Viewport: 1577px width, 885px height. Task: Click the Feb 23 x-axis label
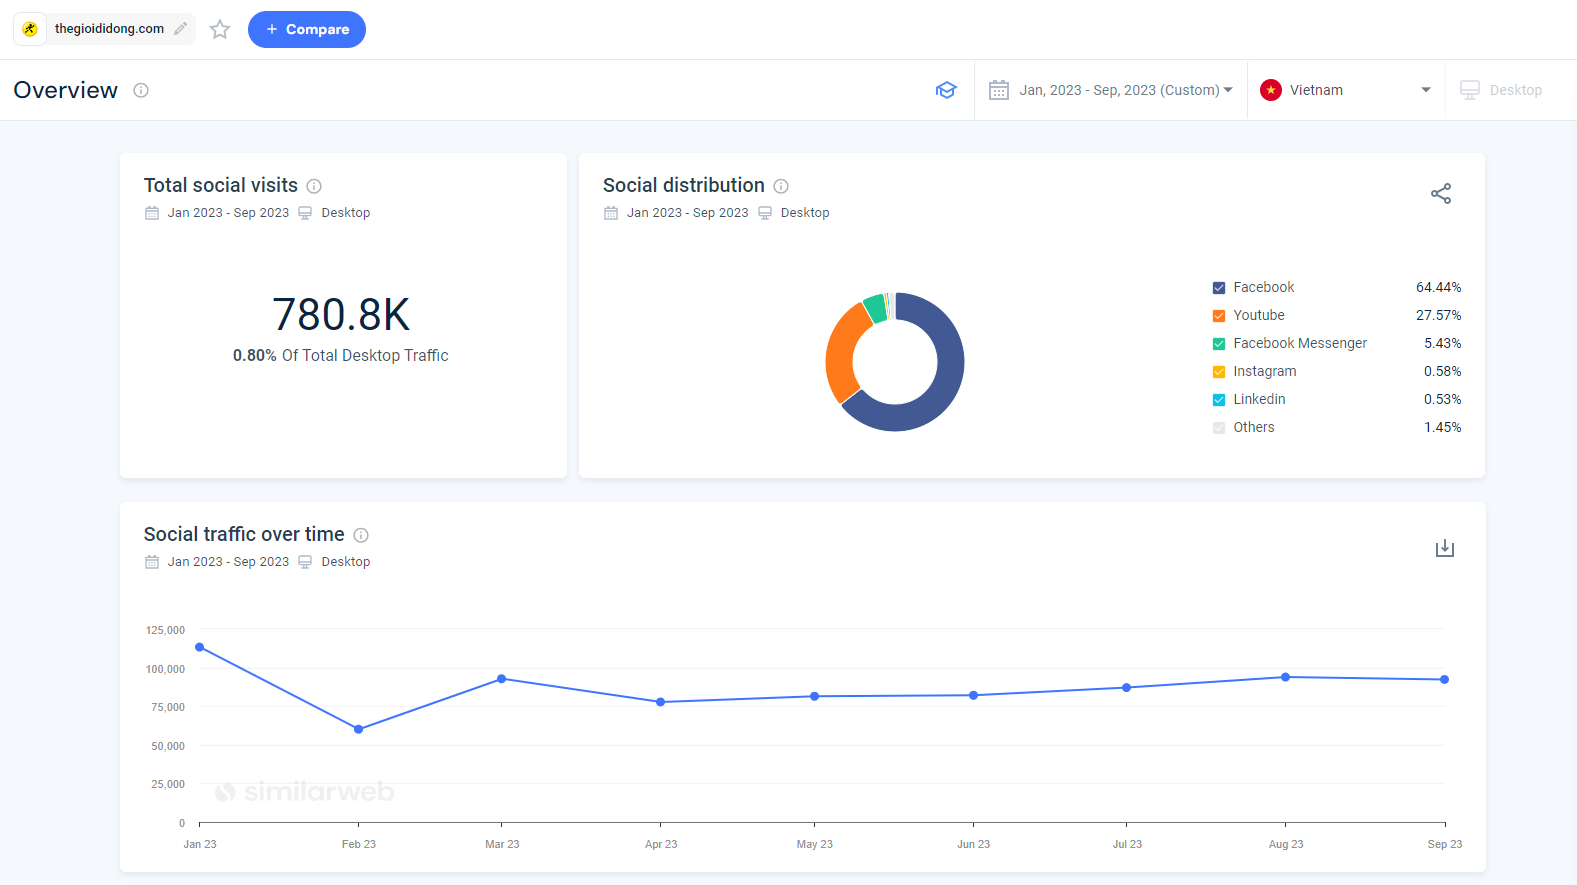pos(359,844)
